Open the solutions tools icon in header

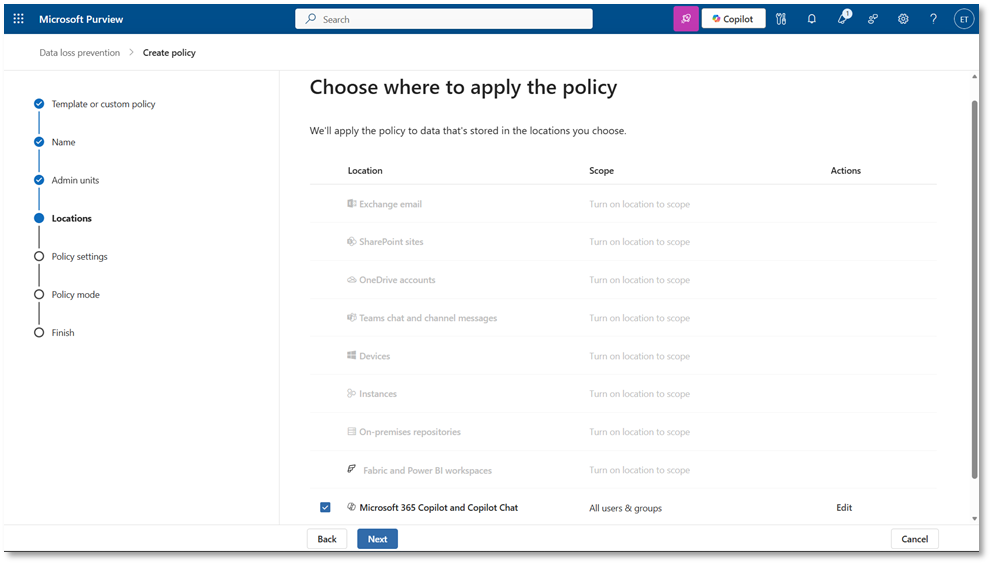tap(781, 19)
